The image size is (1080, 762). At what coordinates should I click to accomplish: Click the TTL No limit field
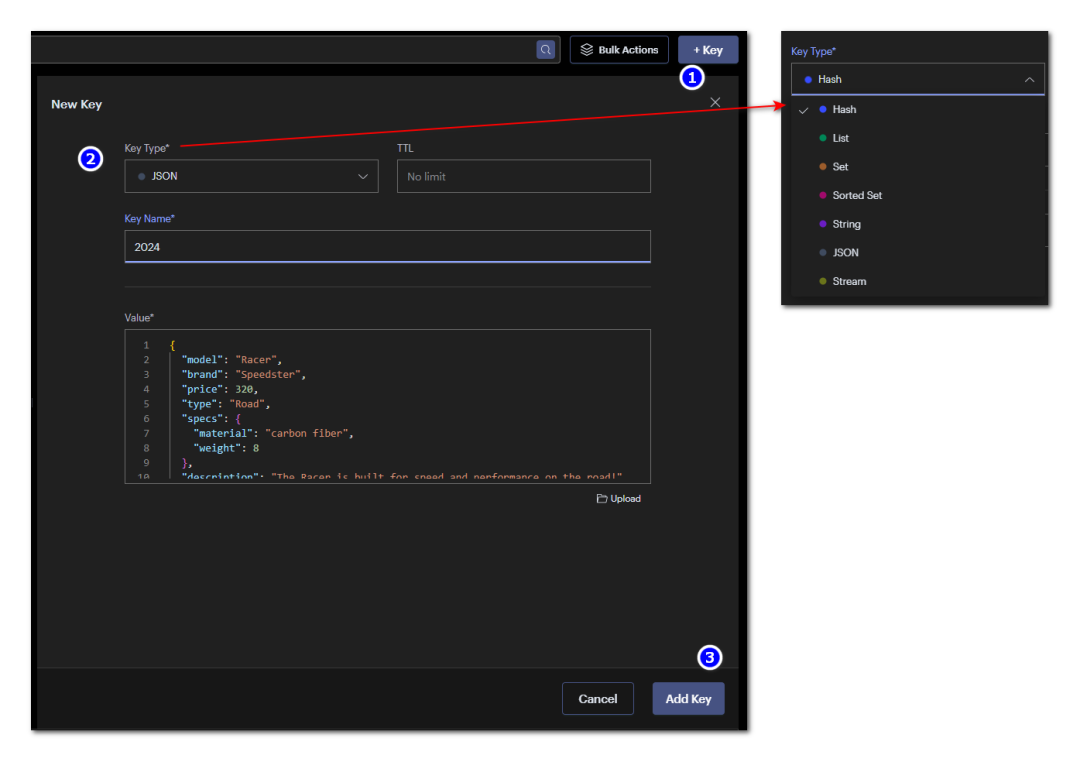point(523,176)
